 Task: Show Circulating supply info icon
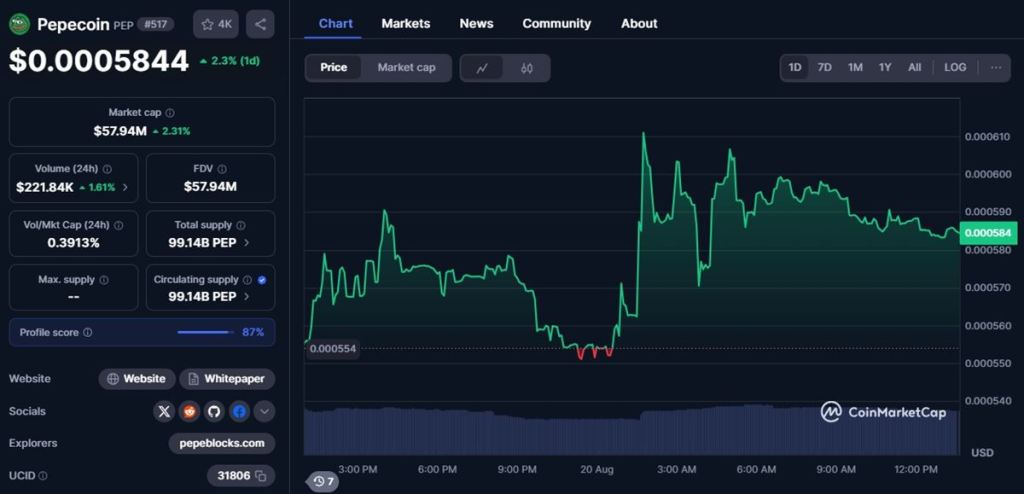[x=247, y=280]
